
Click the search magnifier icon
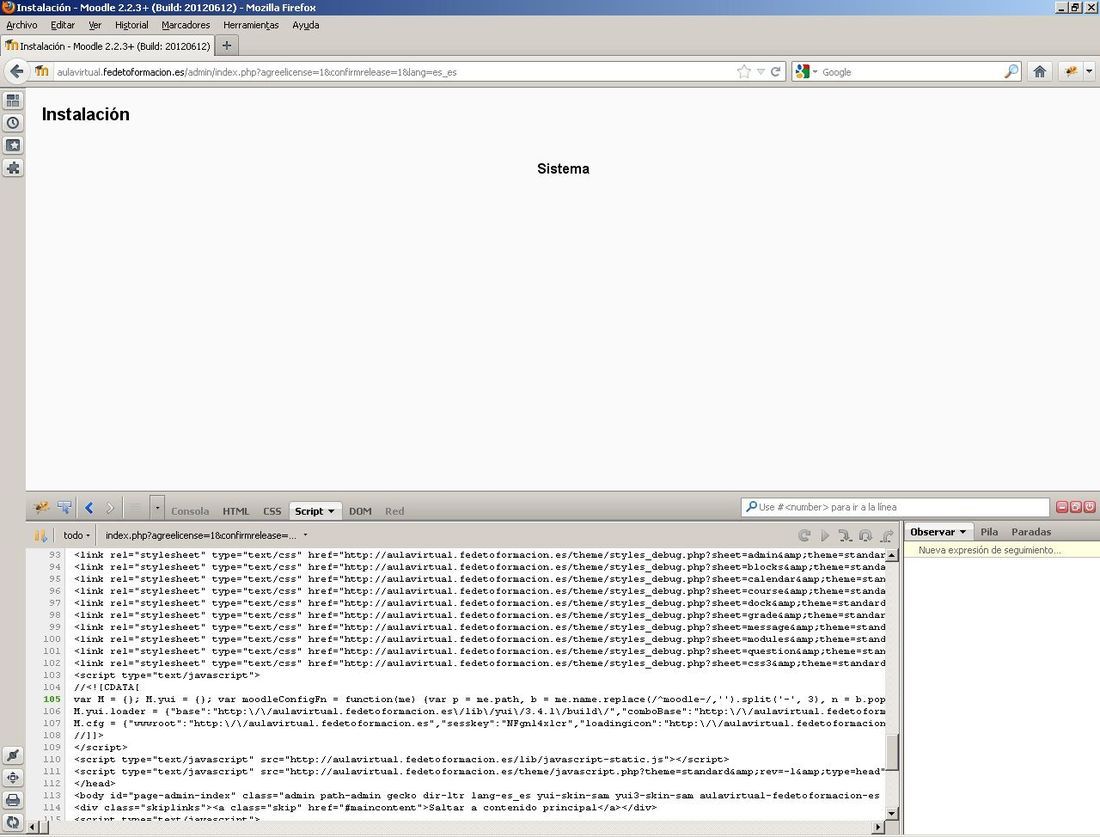coord(1011,72)
